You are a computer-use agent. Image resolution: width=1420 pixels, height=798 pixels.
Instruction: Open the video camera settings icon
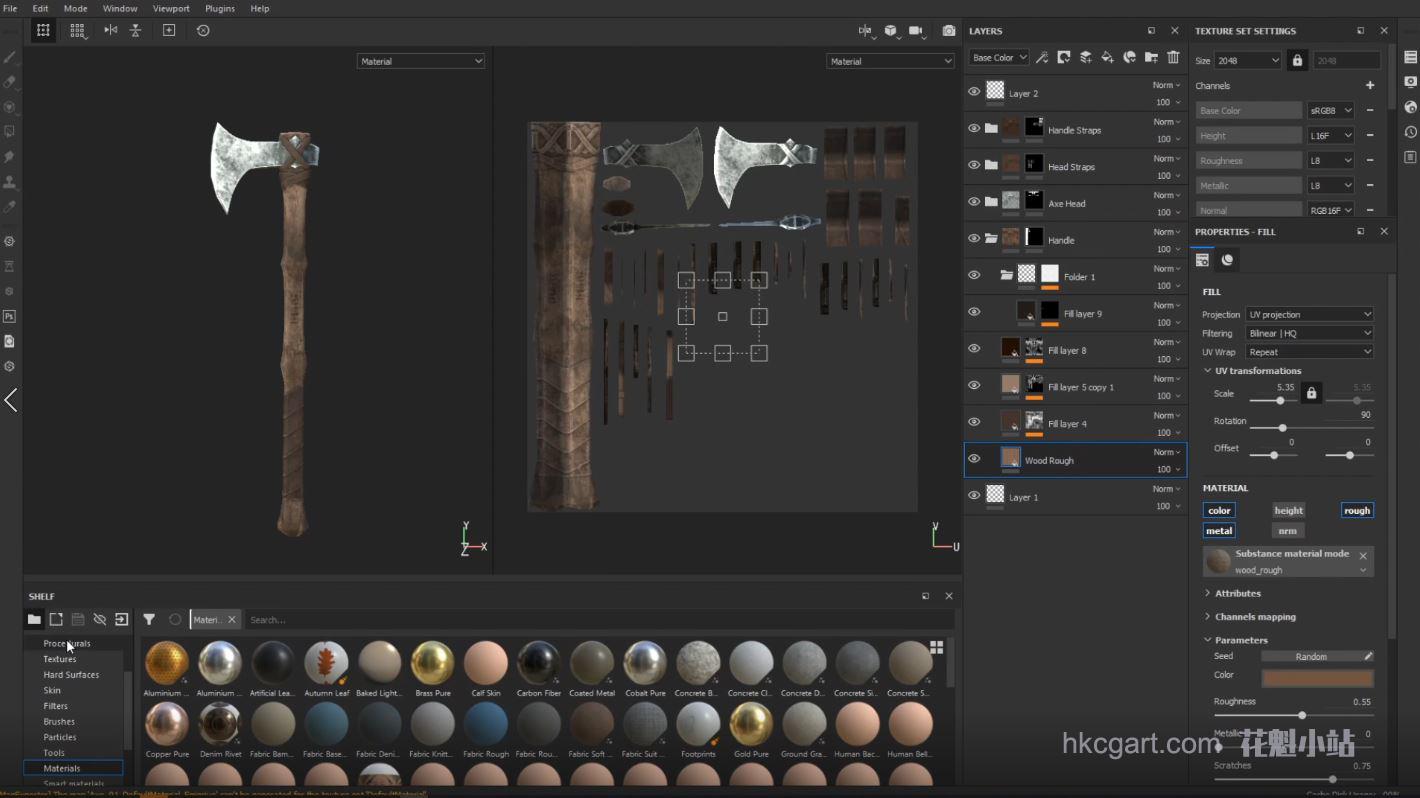click(x=916, y=31)
